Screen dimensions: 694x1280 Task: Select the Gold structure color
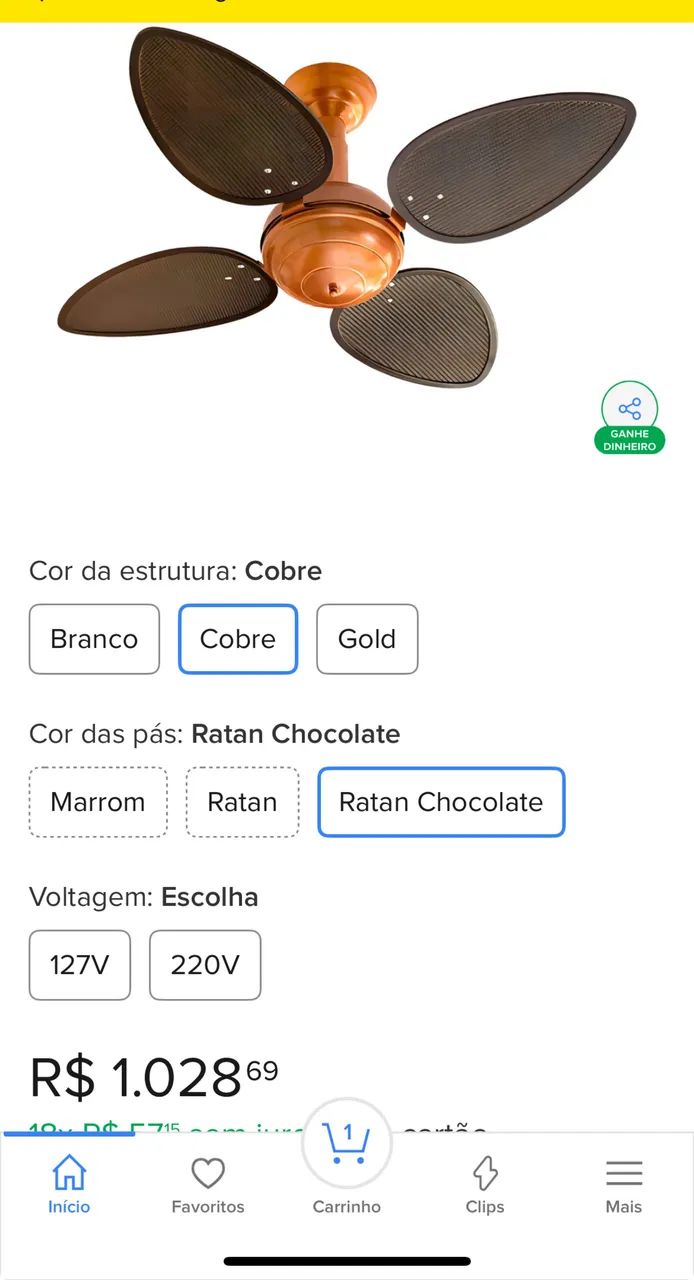[367, 639]
